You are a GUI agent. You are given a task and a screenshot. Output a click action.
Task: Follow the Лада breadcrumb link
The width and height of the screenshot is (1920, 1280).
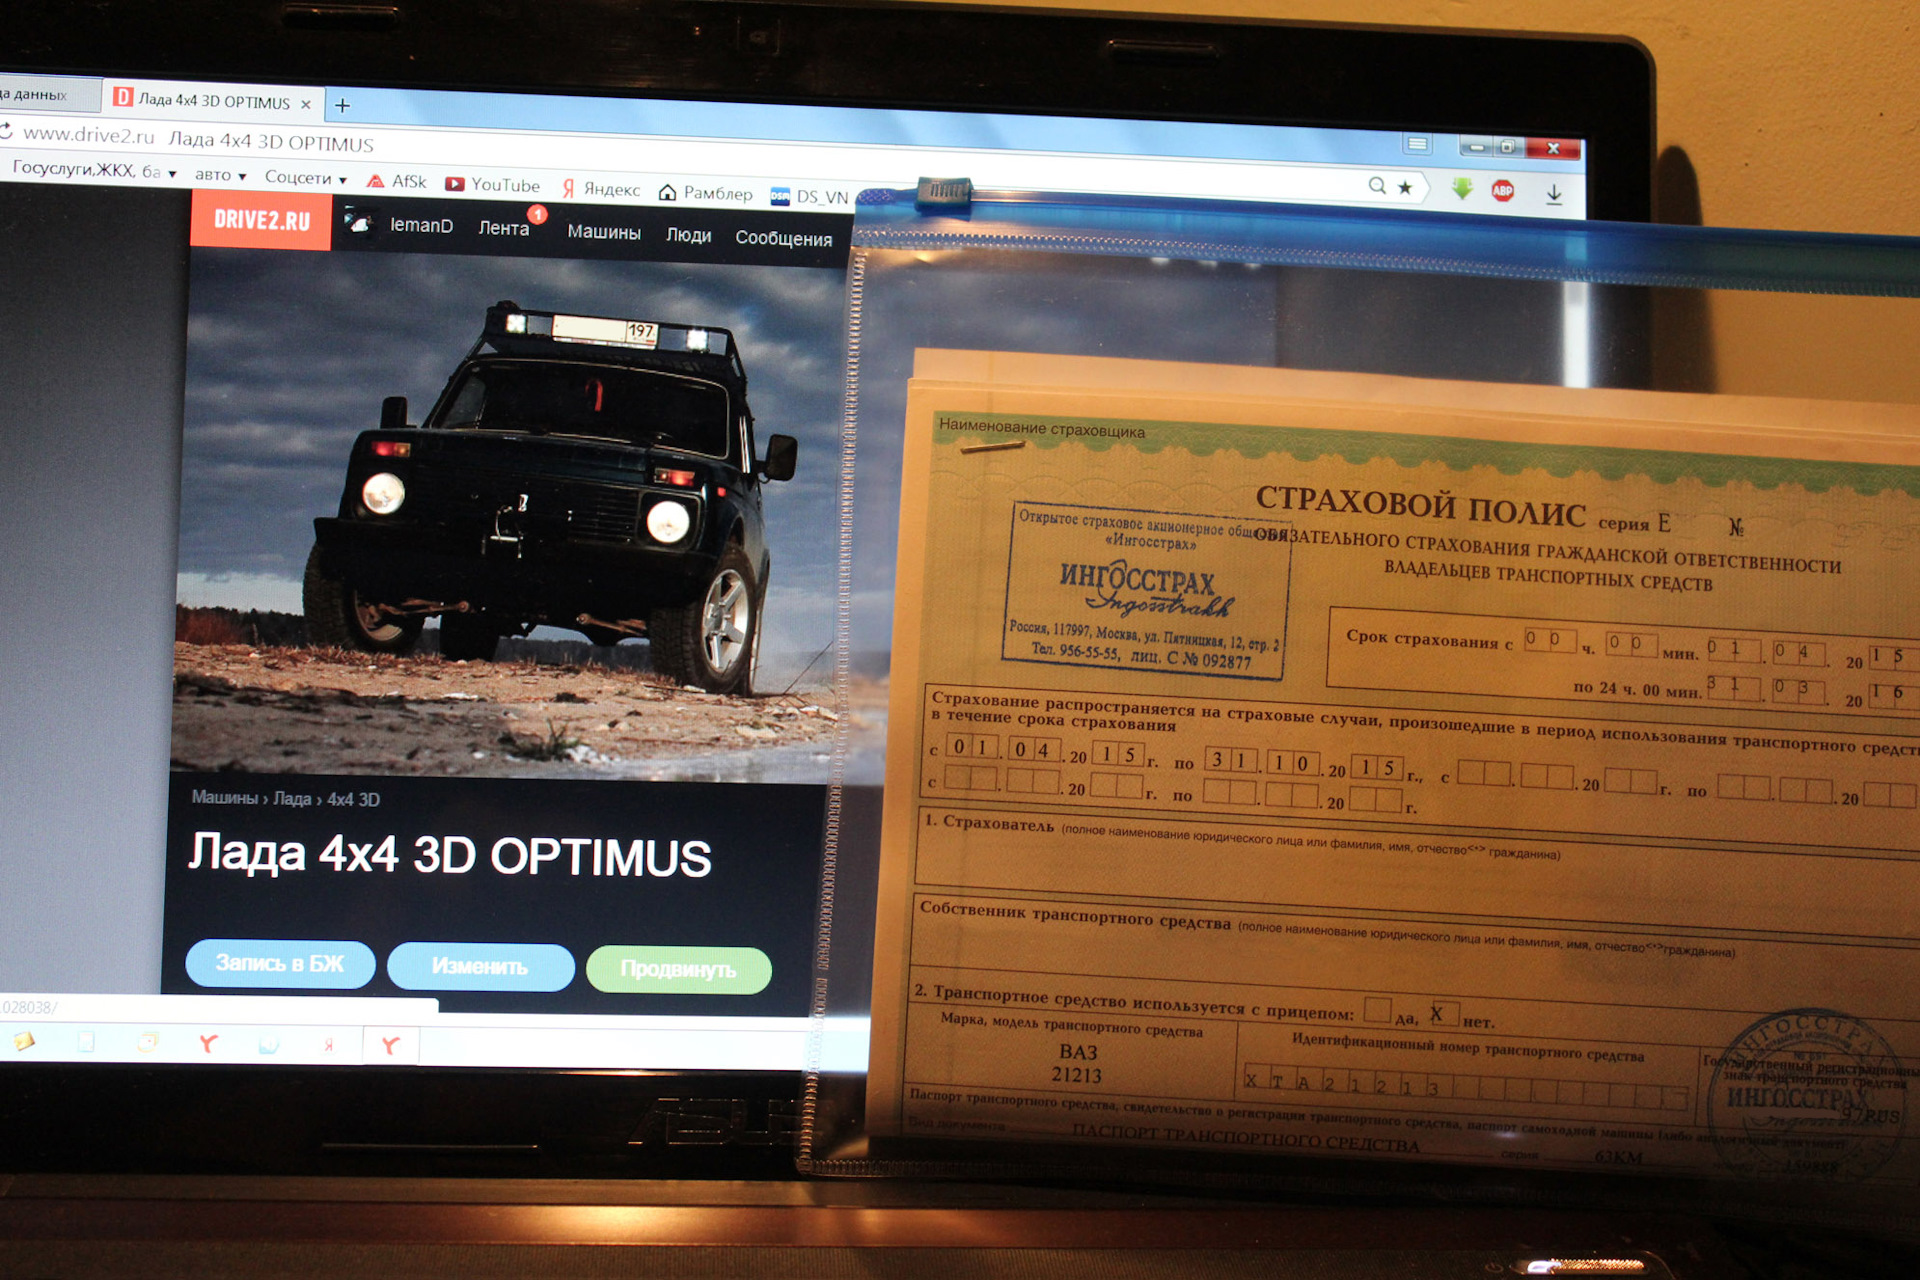click(292, 799)
